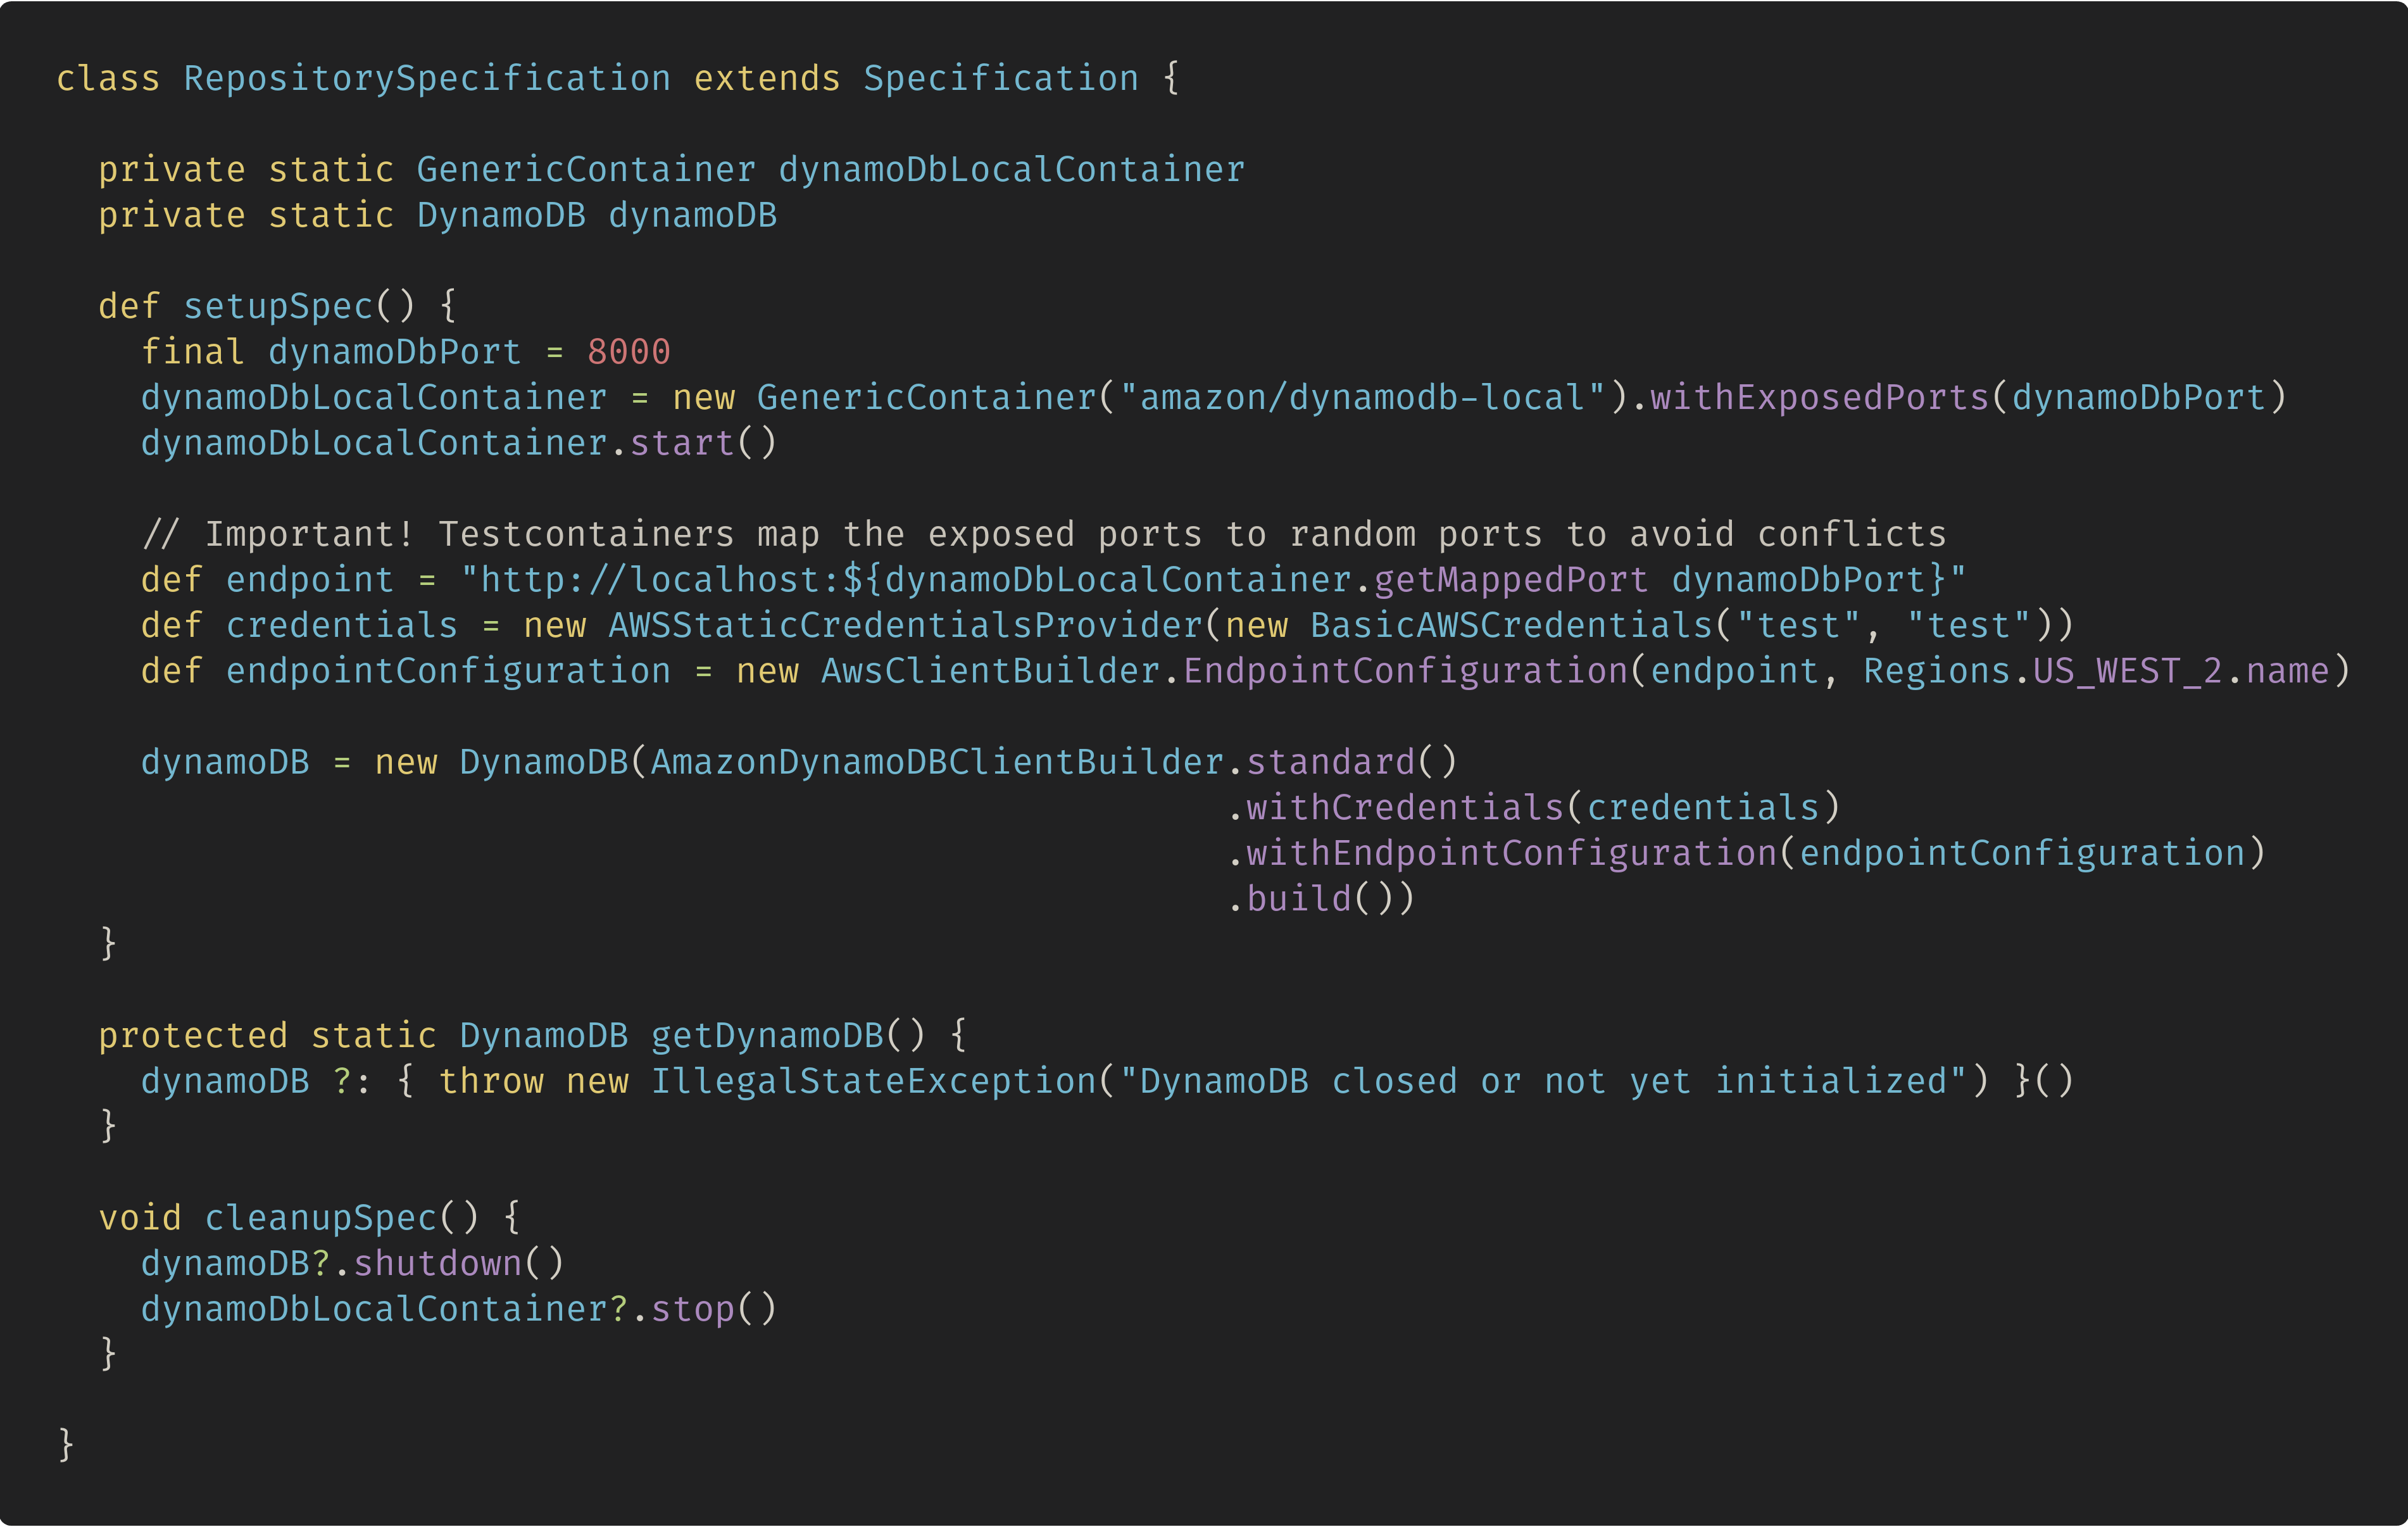Click the 'extends' keyword
Screen dimensions: 2408x1527
coord(767,79)
